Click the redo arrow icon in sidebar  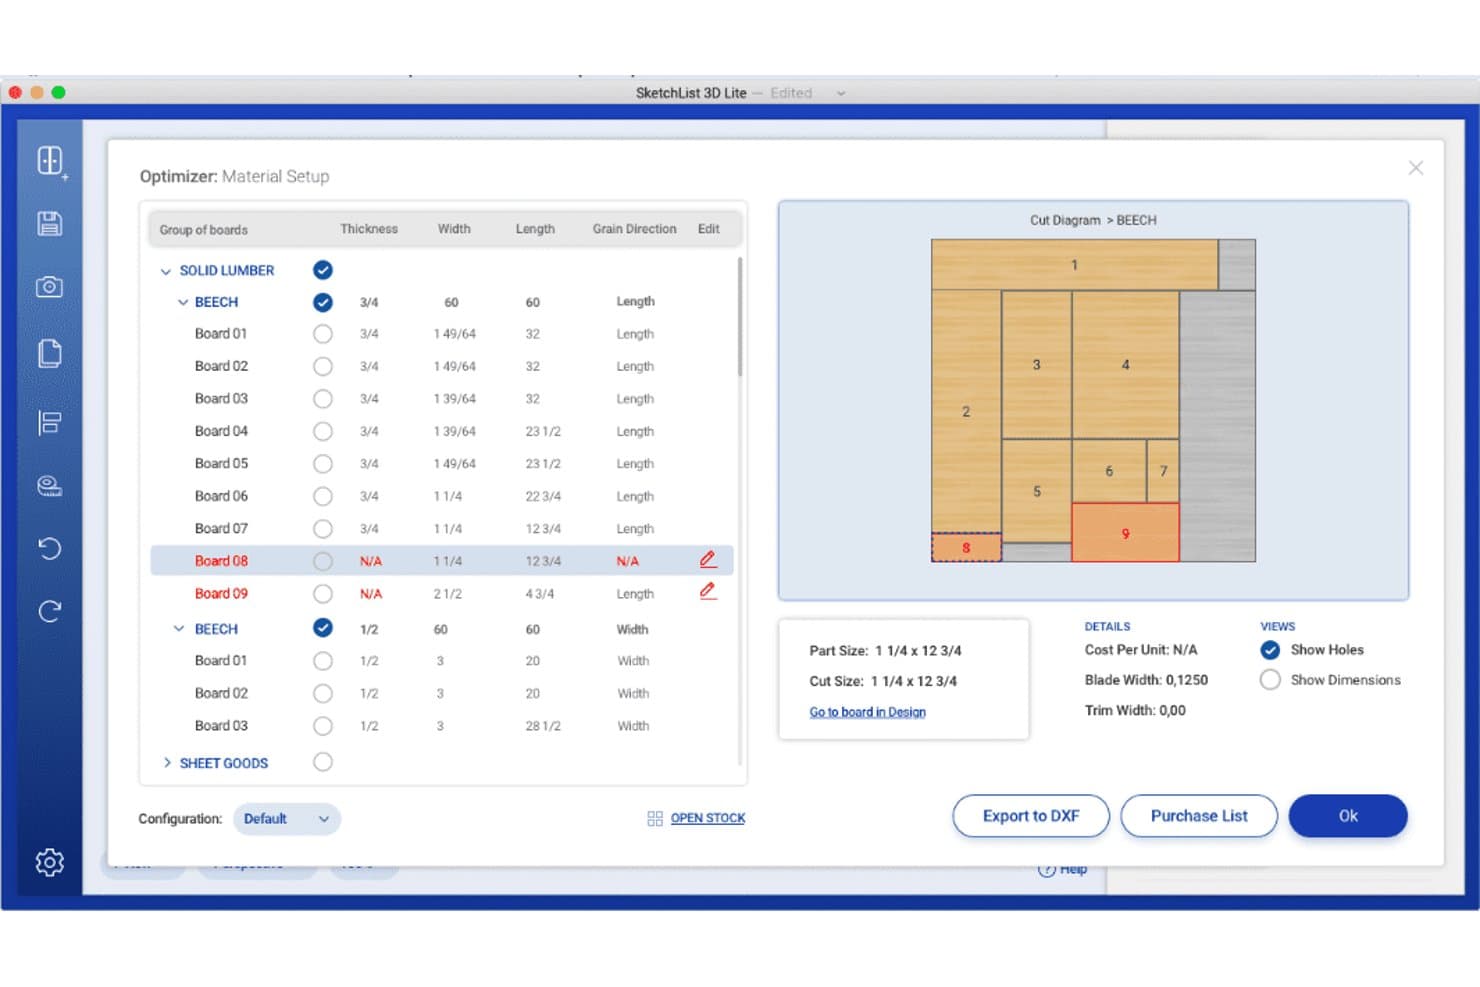[x=50, y=611]
